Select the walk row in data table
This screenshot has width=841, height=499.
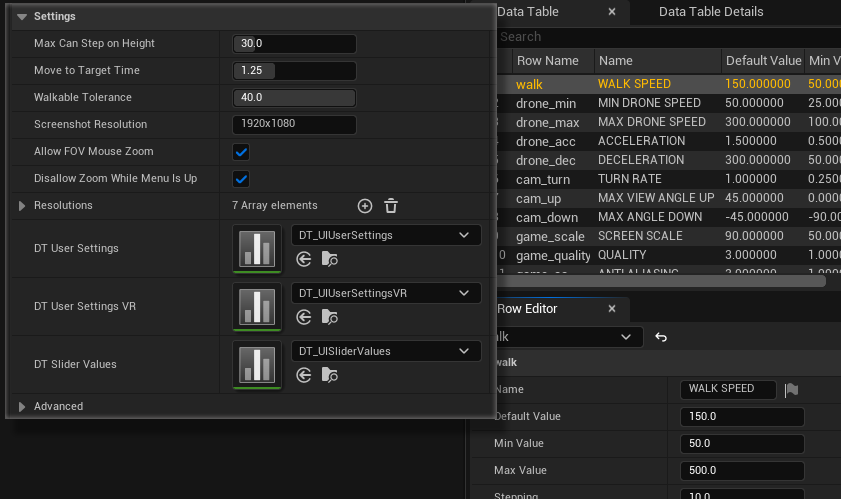668,84
